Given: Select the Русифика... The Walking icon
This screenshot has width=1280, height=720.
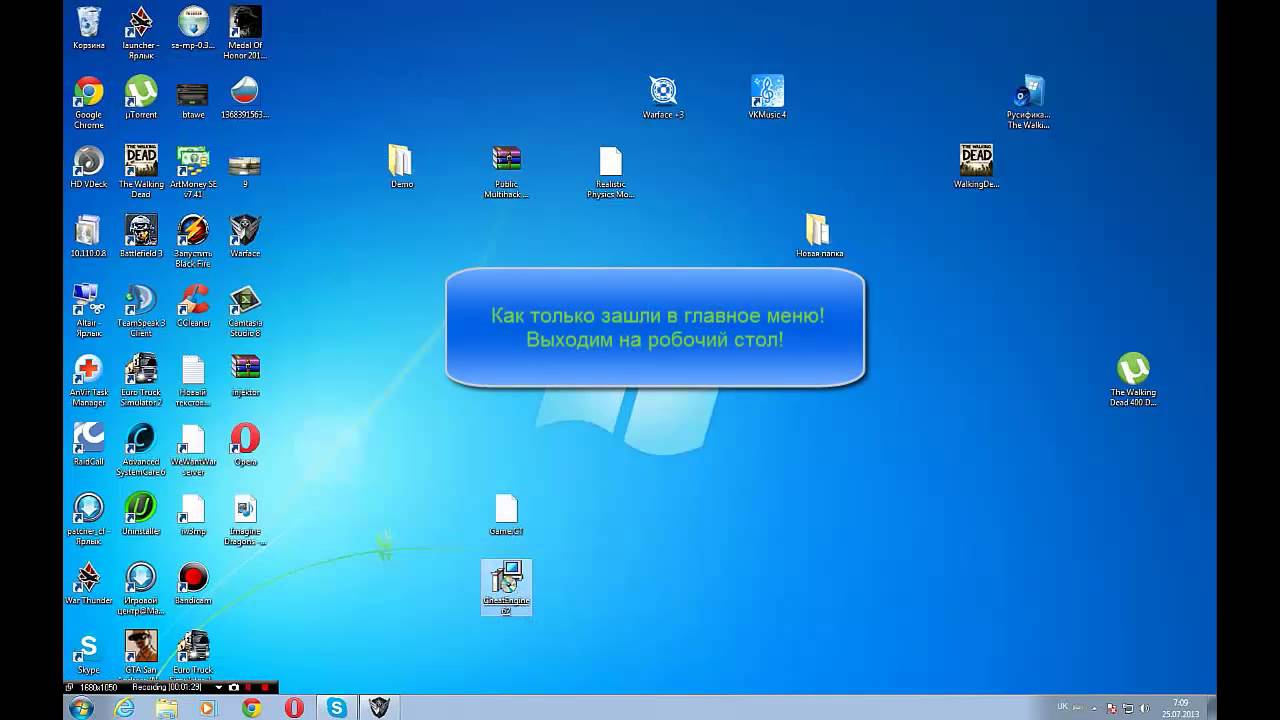Looking at the screenshot, I should point(1028,102).
